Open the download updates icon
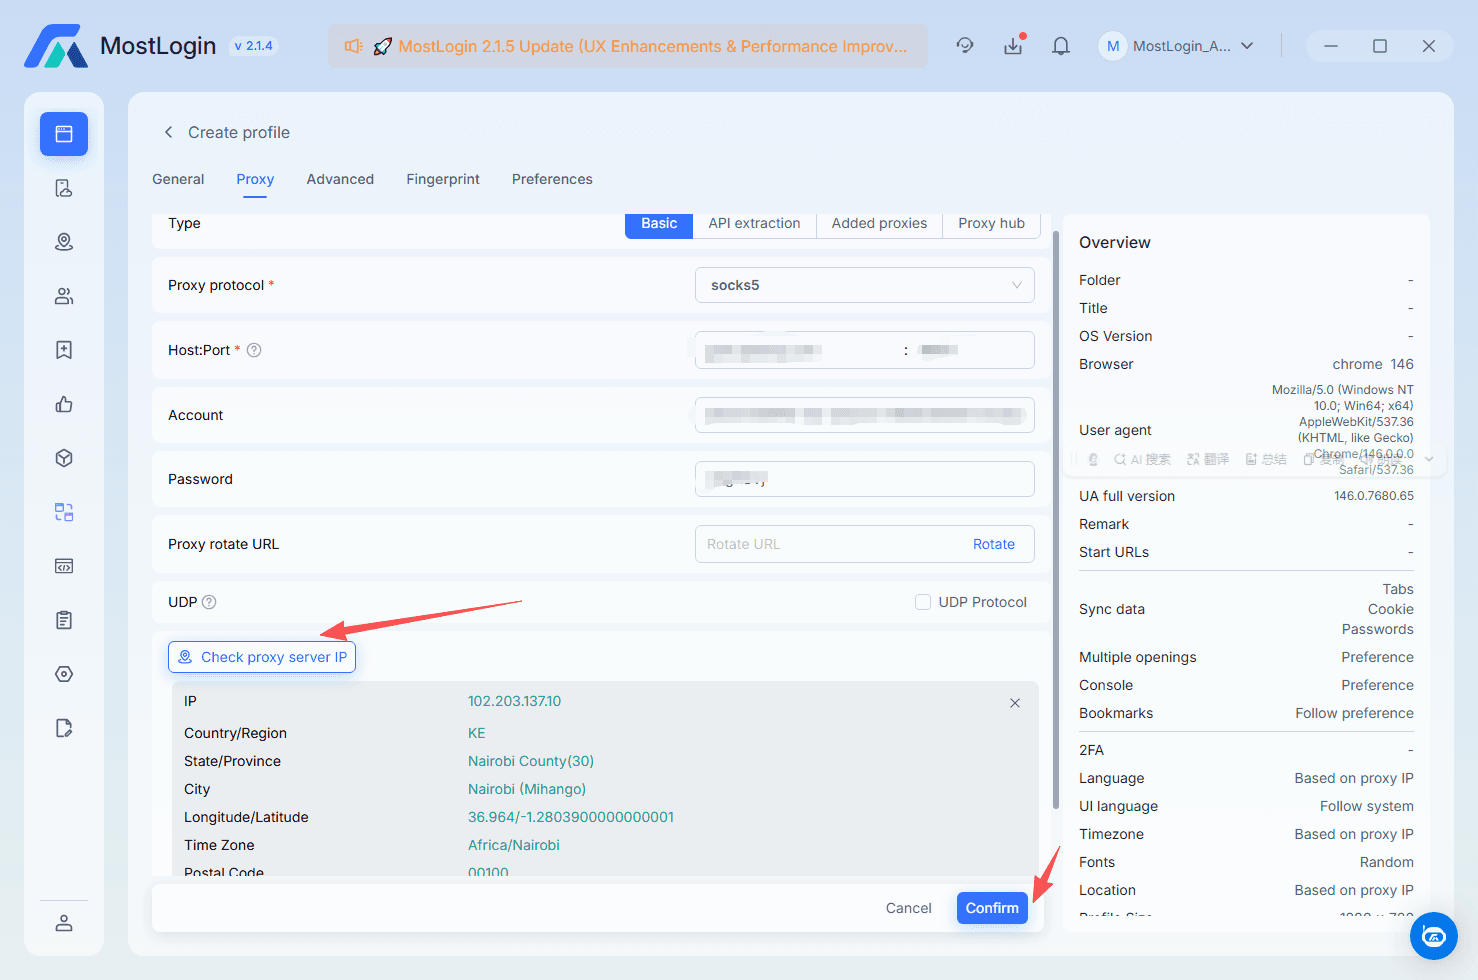 (x=1013, y=45)
